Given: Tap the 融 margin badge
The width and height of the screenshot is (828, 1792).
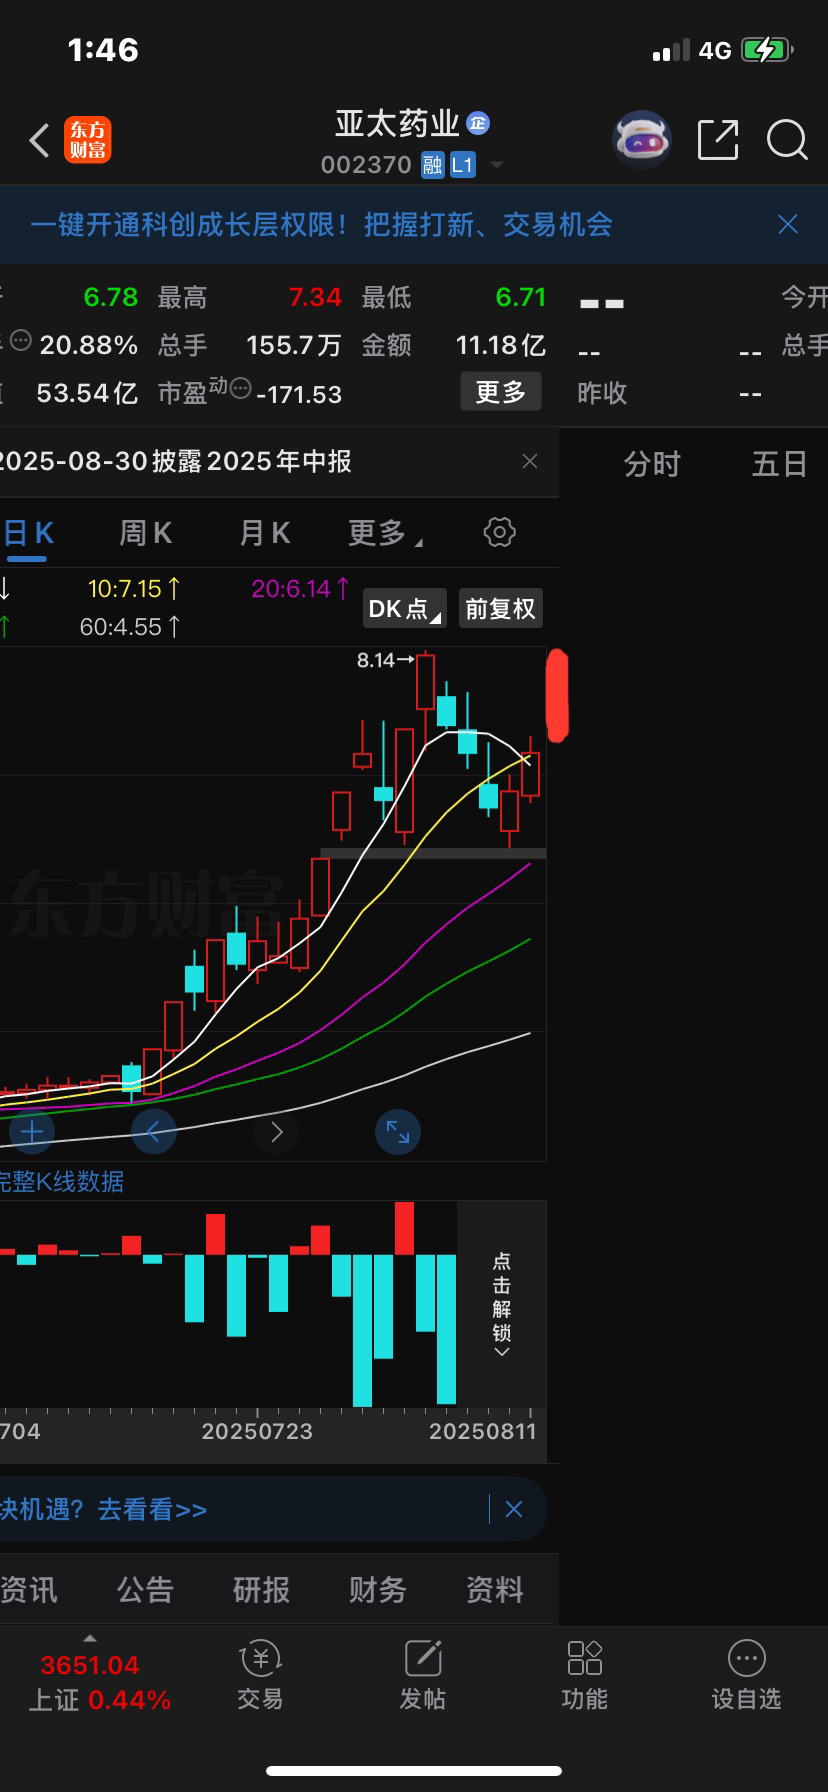Looking at the screenshot, I should tap(432, 165).
